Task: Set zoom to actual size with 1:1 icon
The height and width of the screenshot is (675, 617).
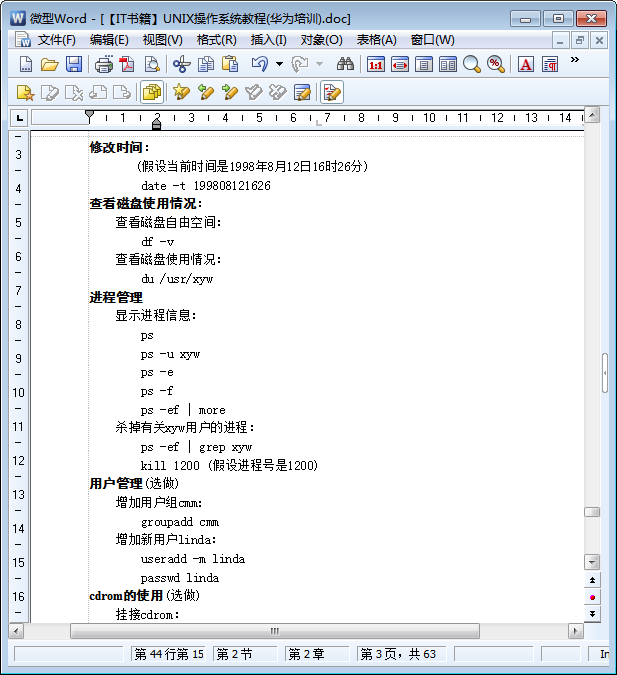Action: pos(376,65)
